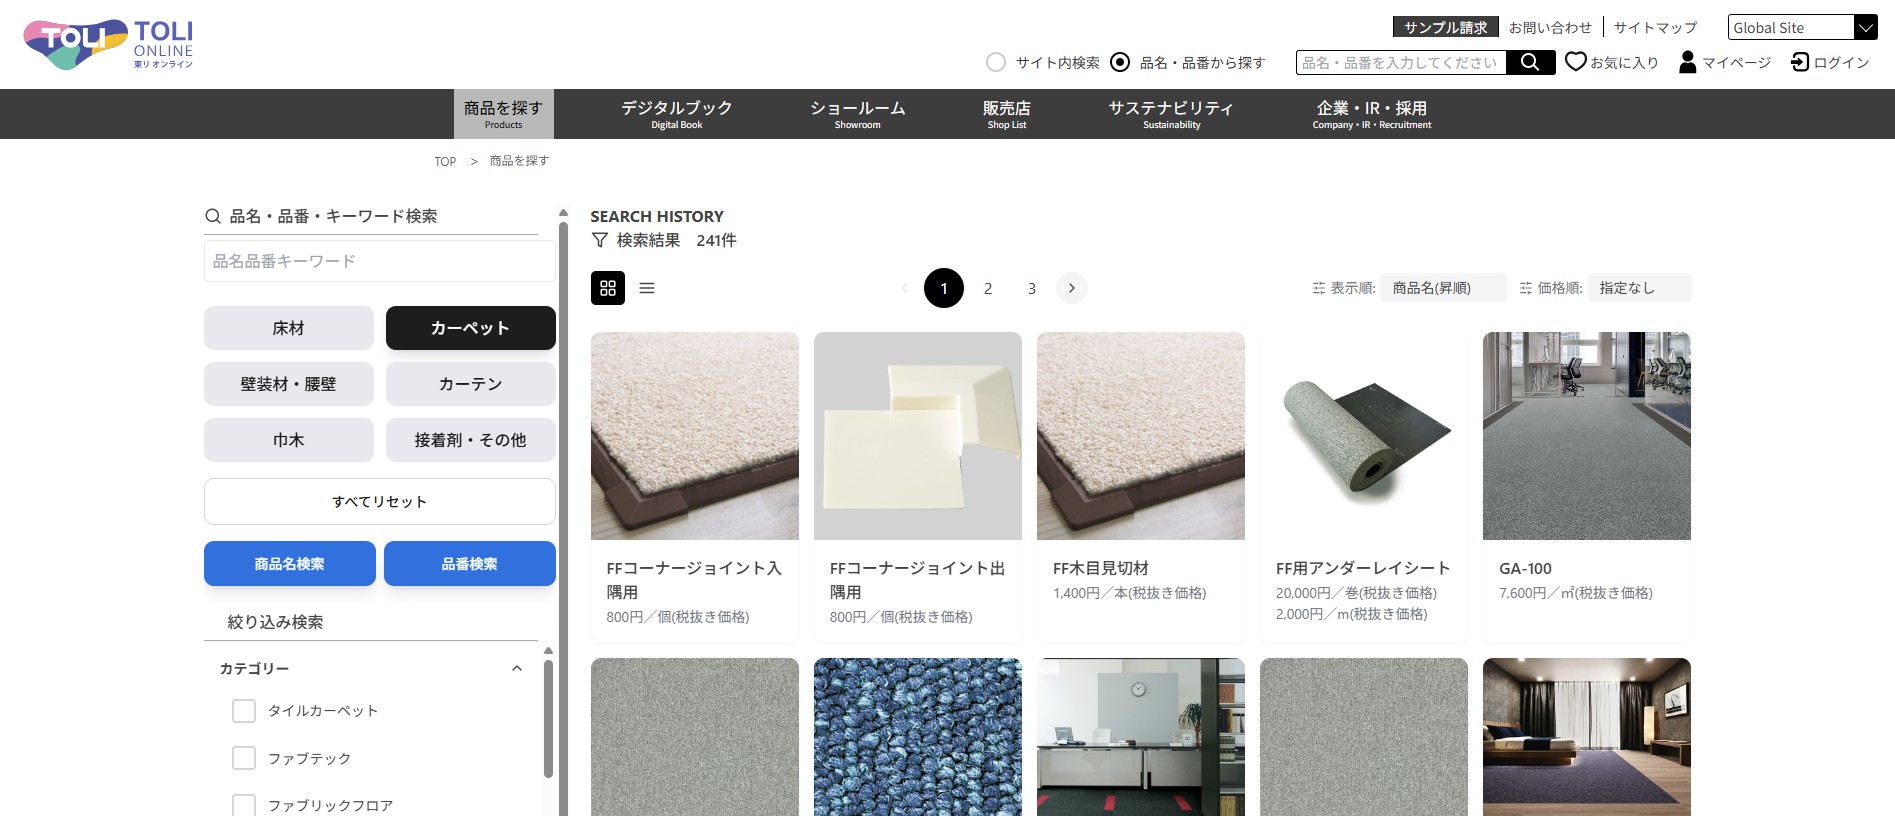This screenshot has width=1895, height=816.
Task: Open the ショールーム menu
Action: point(858,114)
